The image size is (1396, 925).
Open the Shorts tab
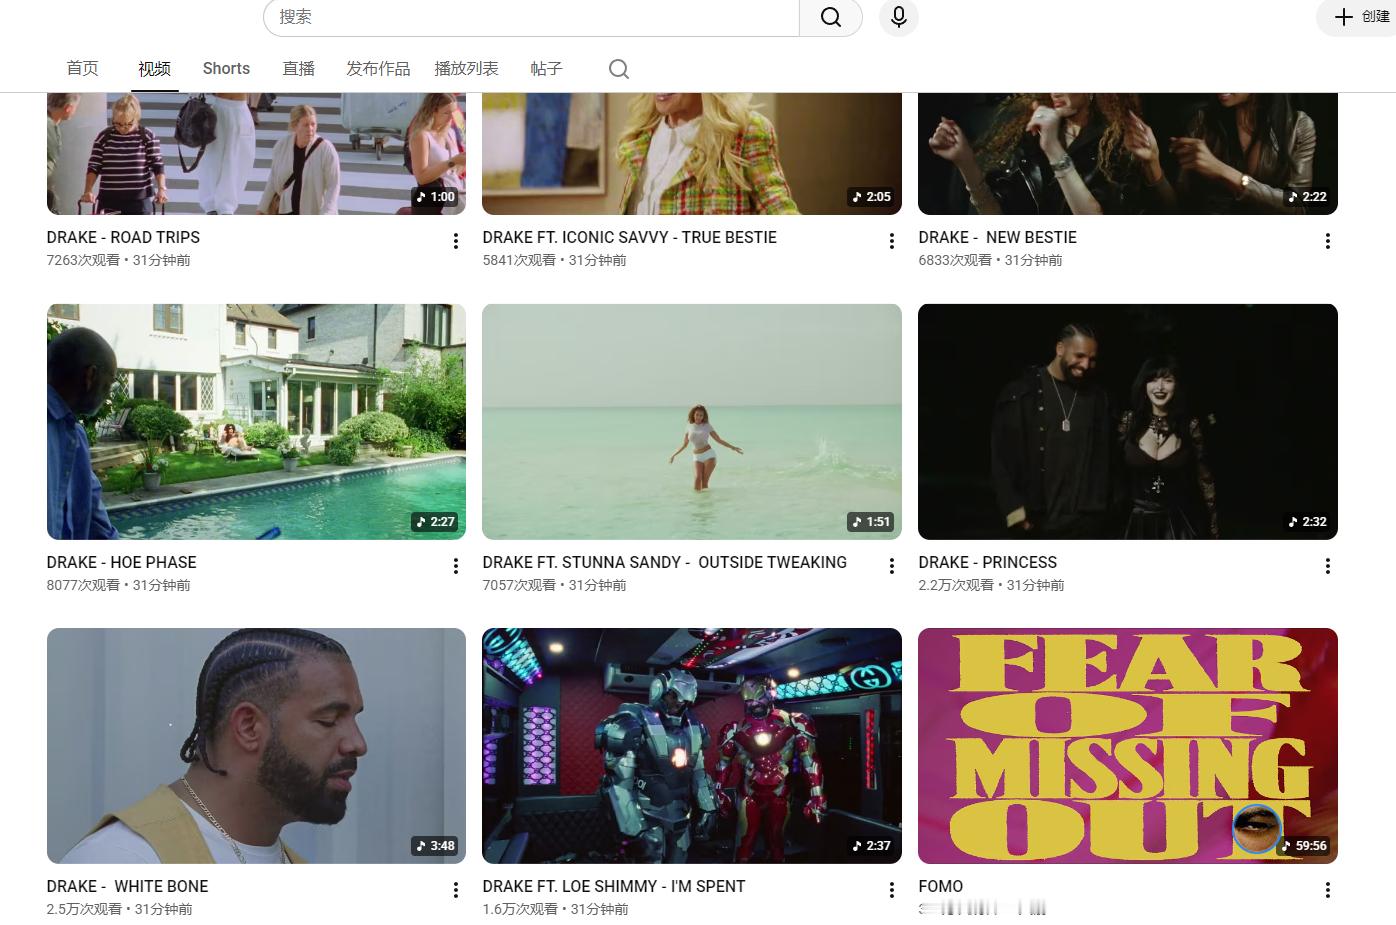(x=226, y=68)
